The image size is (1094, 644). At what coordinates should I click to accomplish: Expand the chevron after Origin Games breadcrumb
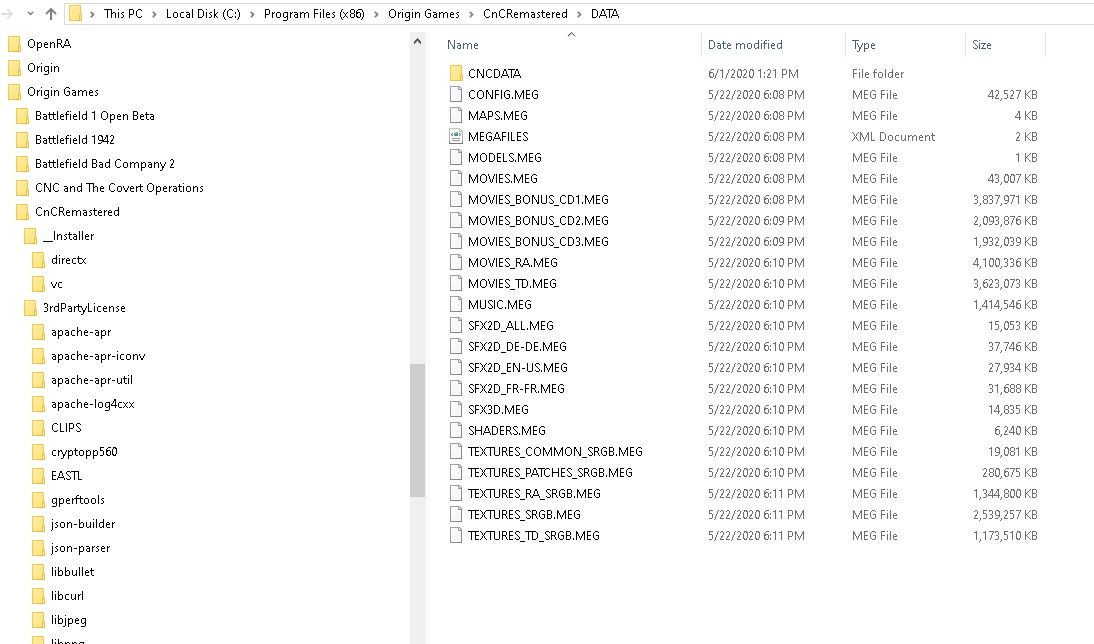click(471, 14)
